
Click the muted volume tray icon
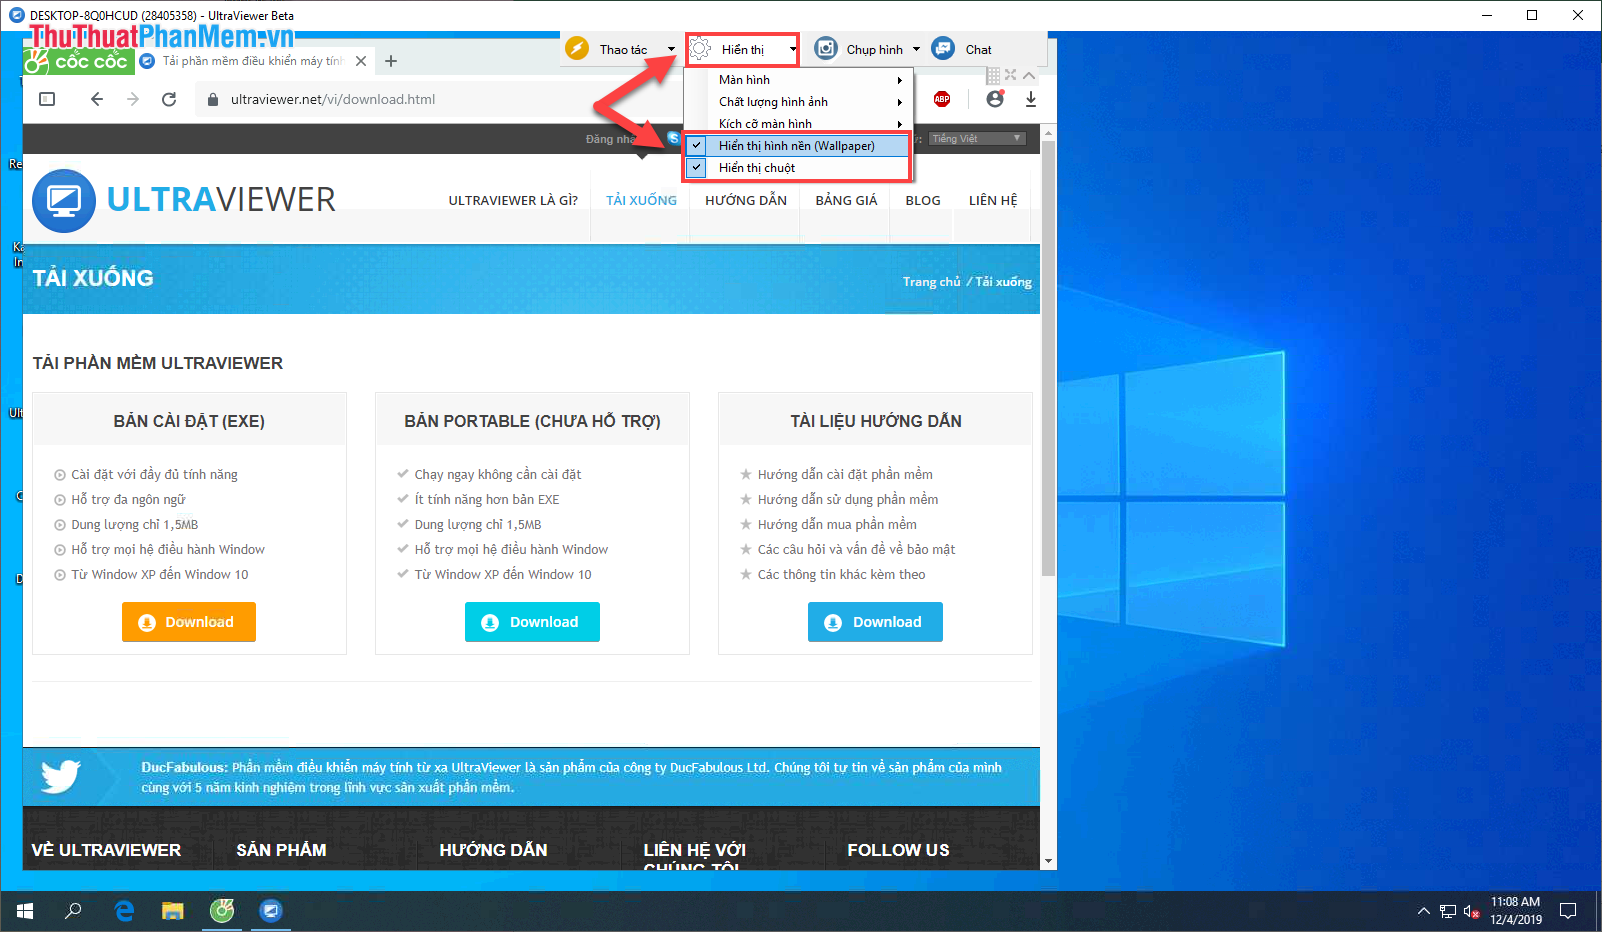coord(1471,911)
